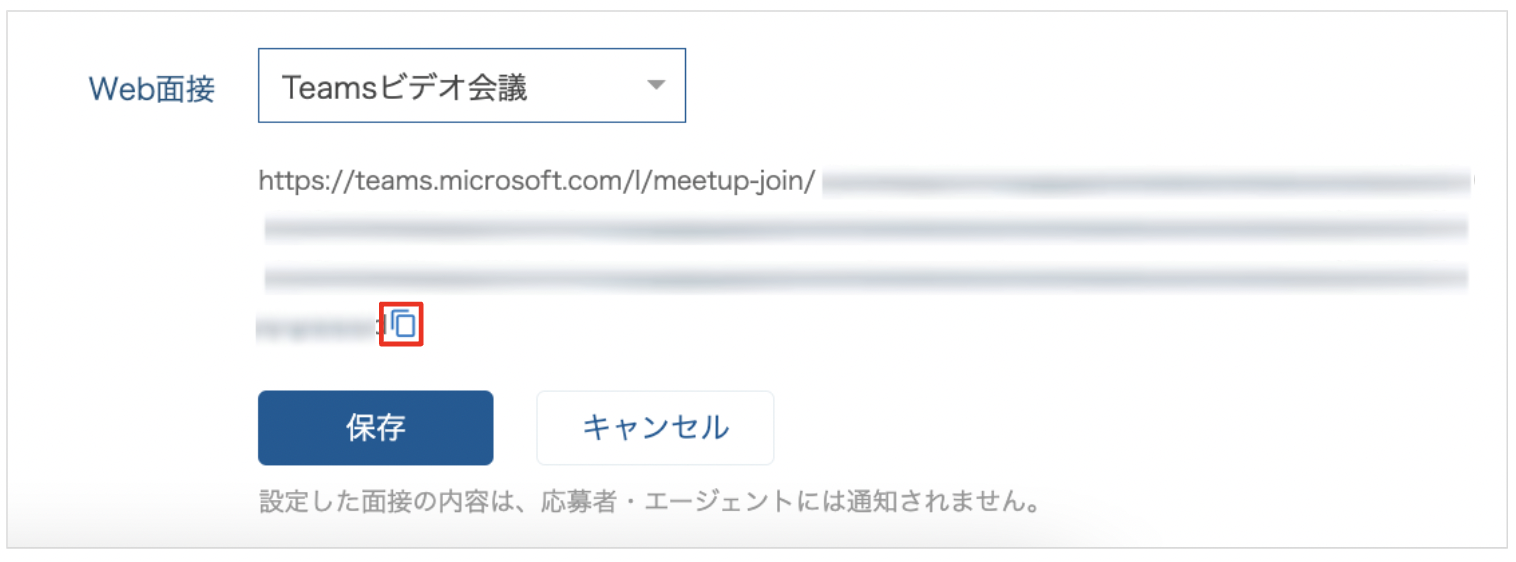The height and width of the screenshot is (562, 1516).
Task: Cancel editing with the キャンセル button
Action: coord(655,428)
